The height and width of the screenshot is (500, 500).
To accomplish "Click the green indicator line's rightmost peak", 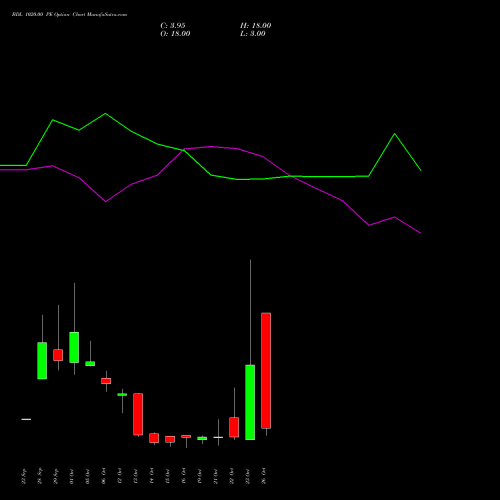I will coord(395,134).
